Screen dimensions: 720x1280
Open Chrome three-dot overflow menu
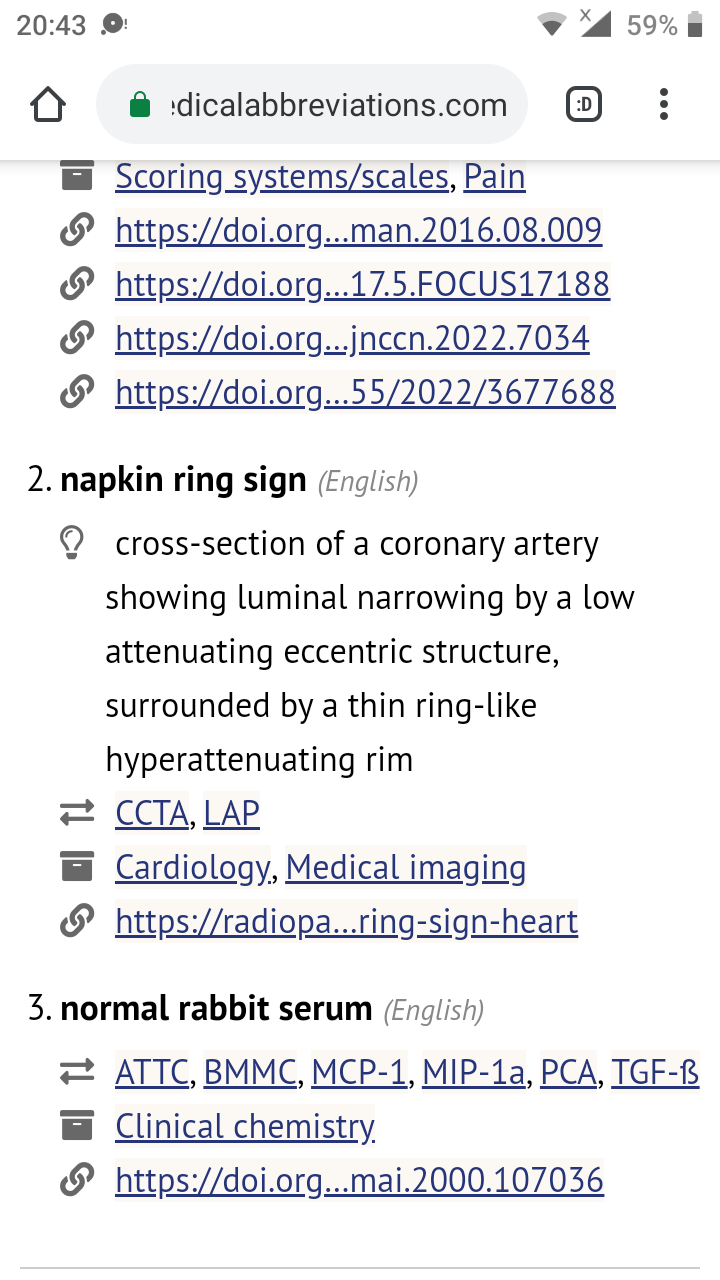664,104
